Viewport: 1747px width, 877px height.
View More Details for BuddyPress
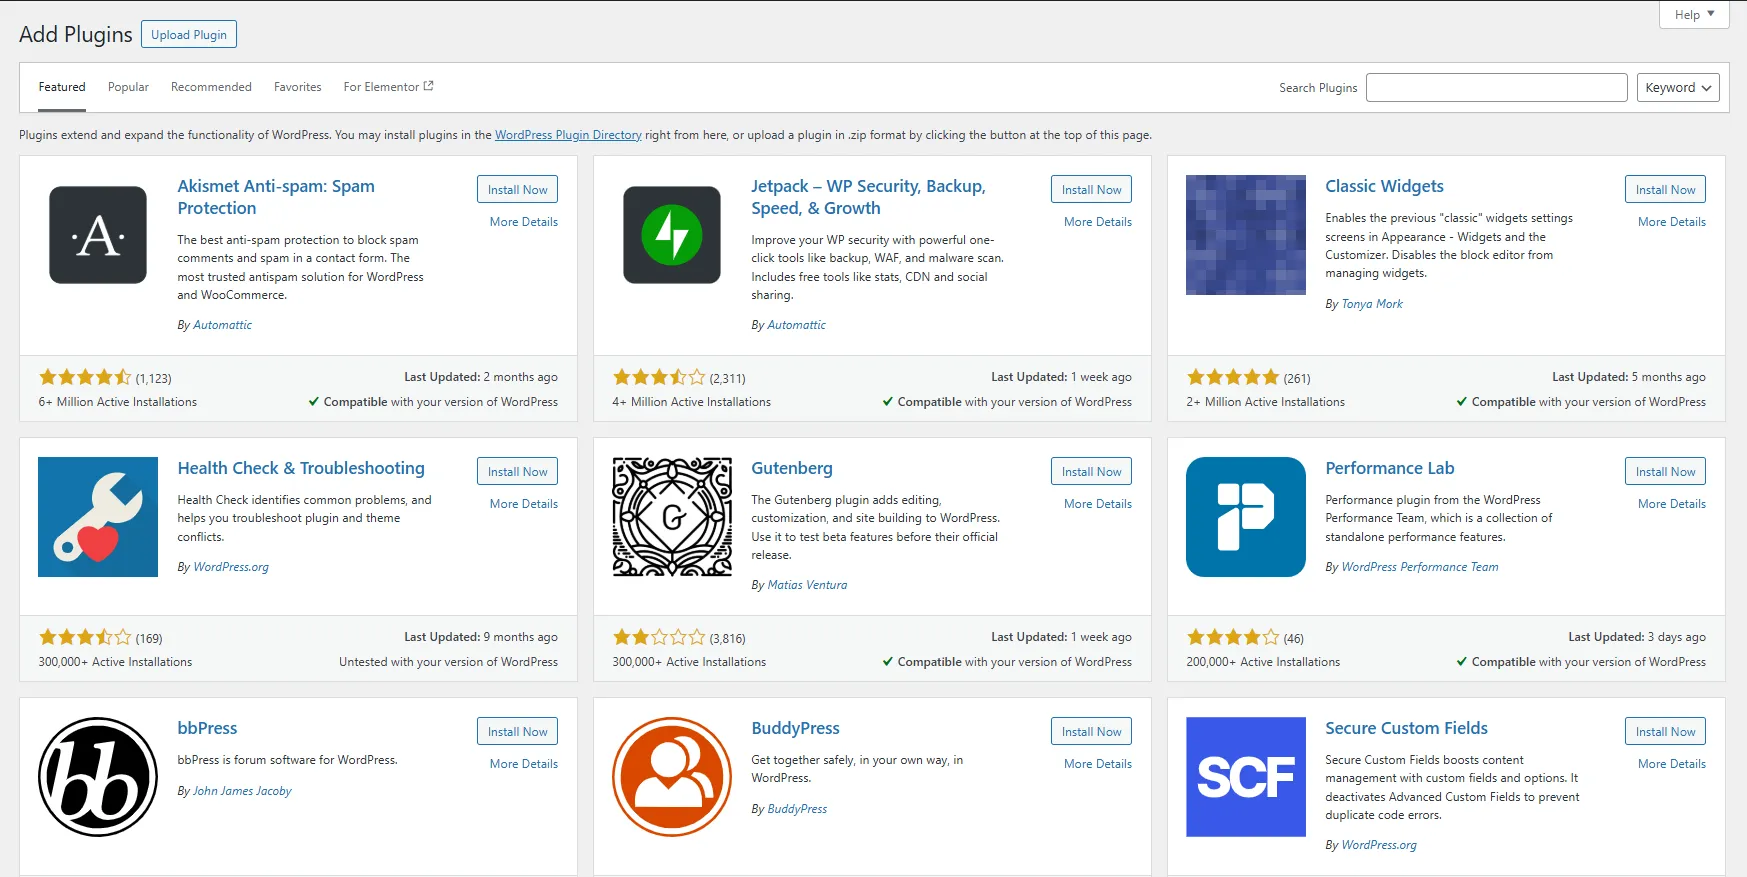coord(1098,764)
